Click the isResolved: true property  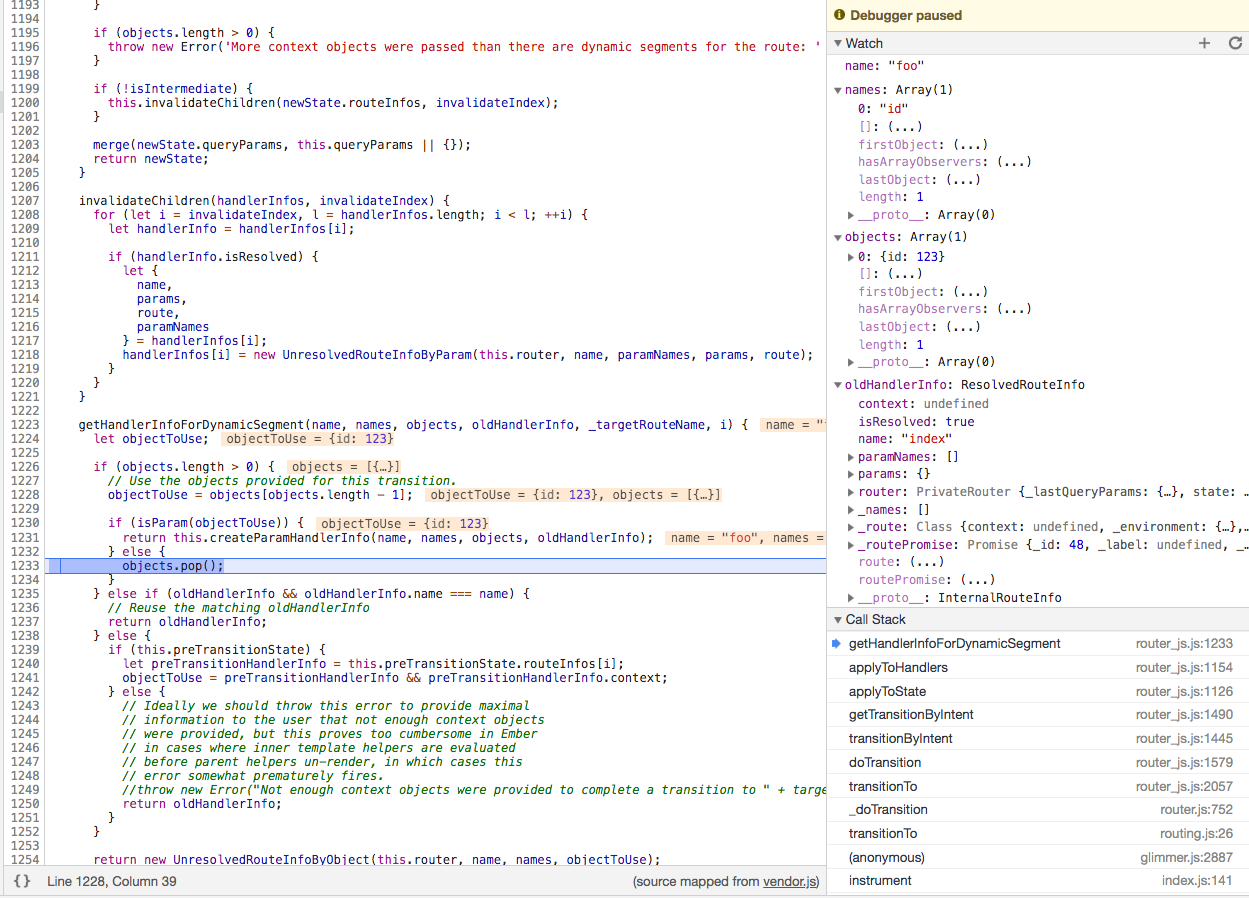tap(916, 422)
